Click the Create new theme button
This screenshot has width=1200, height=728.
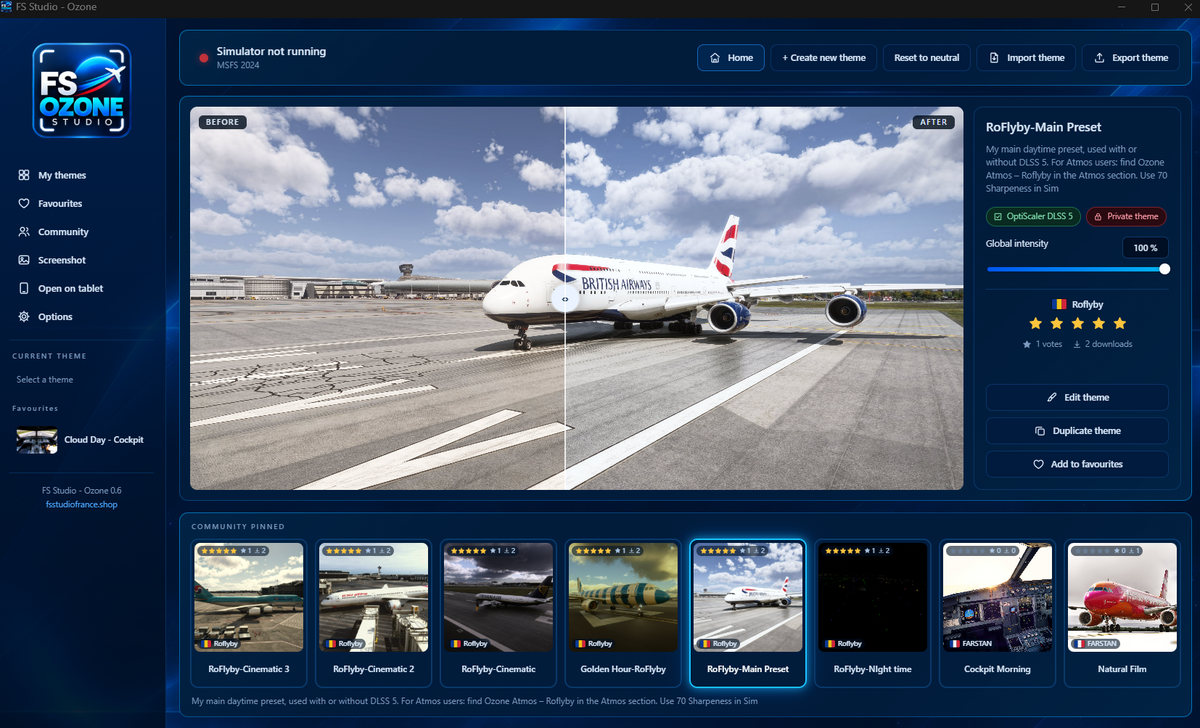pos(824,58)
